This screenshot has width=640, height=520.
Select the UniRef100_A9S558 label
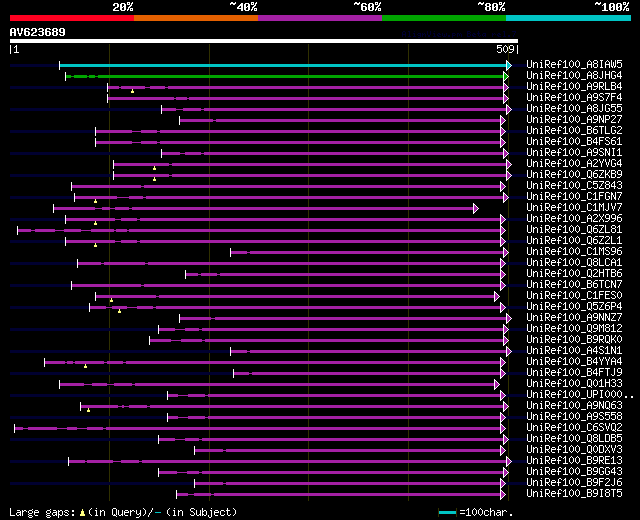(574, 417)
